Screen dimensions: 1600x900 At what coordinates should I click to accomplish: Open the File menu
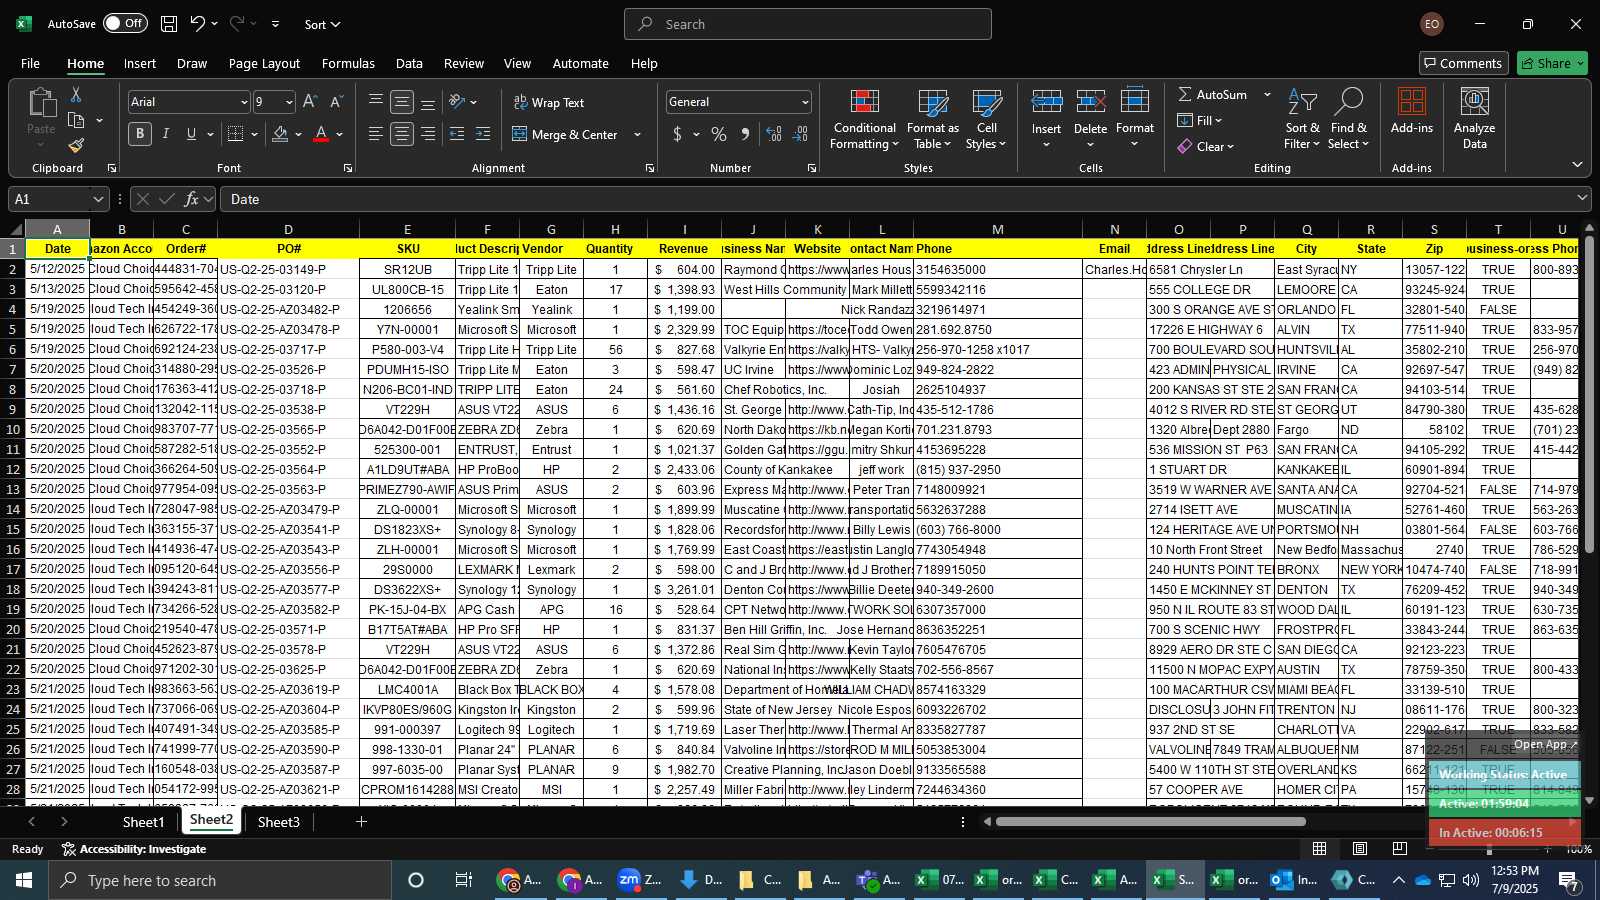coord(31,63)
